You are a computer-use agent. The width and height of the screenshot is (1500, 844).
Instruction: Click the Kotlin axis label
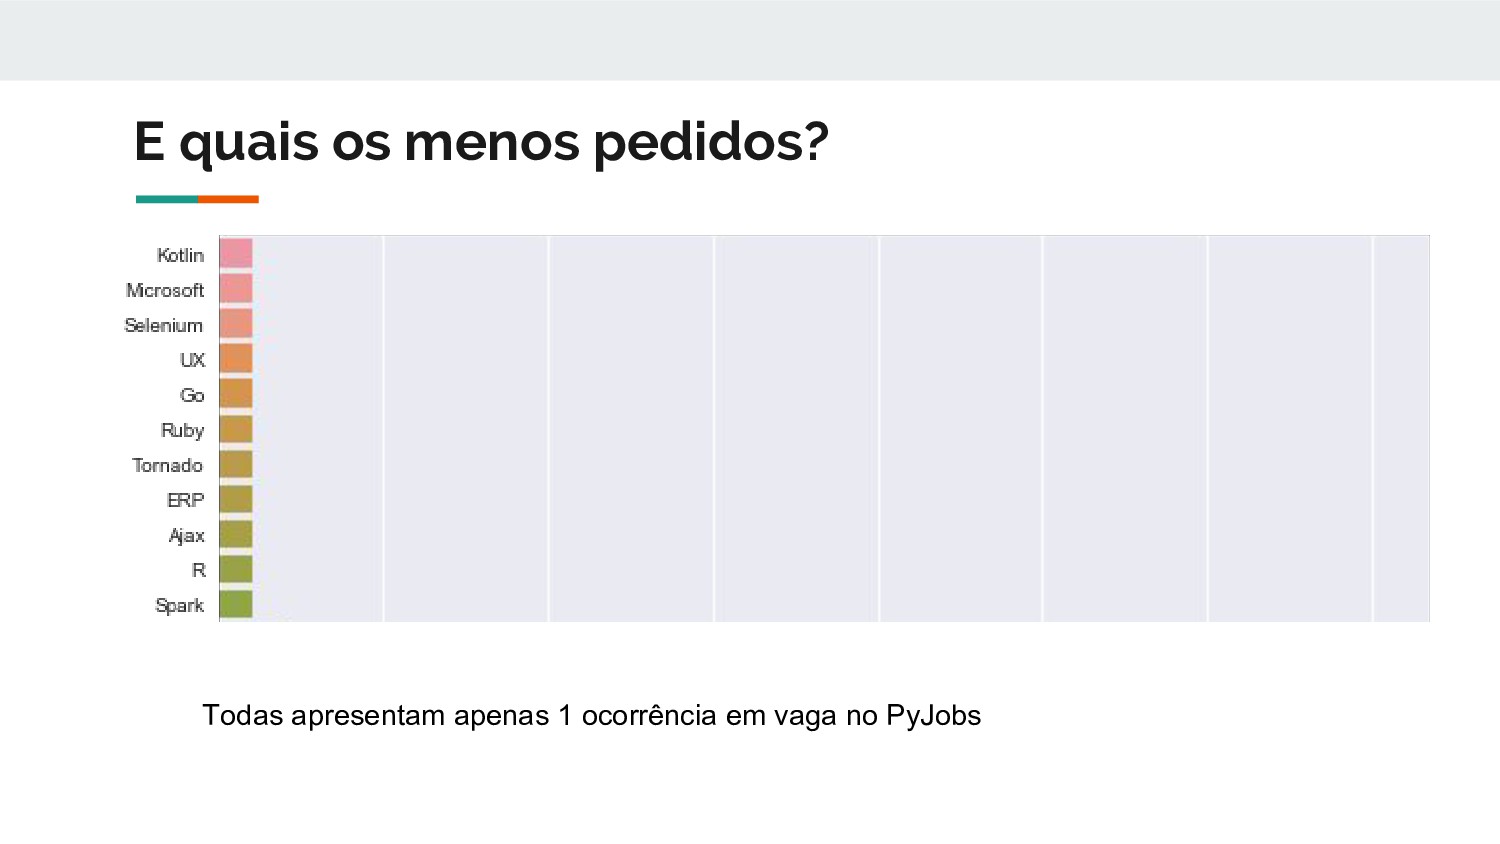(x=180, y=255)
